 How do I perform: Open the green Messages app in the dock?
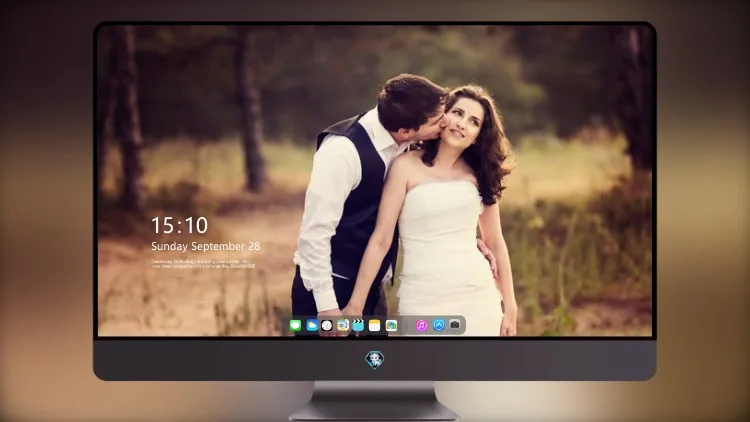[296, 325]
